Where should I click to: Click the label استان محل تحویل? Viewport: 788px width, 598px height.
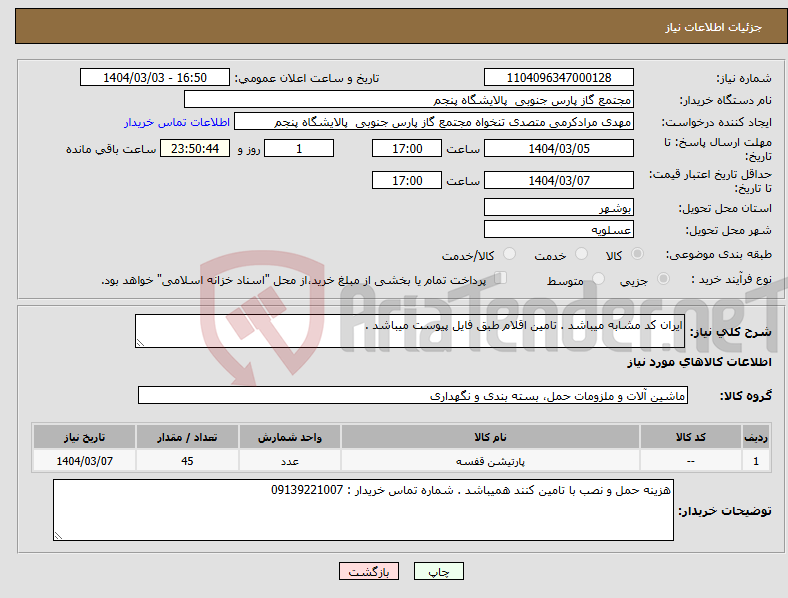pyautogui.click(x=725, y=208)
